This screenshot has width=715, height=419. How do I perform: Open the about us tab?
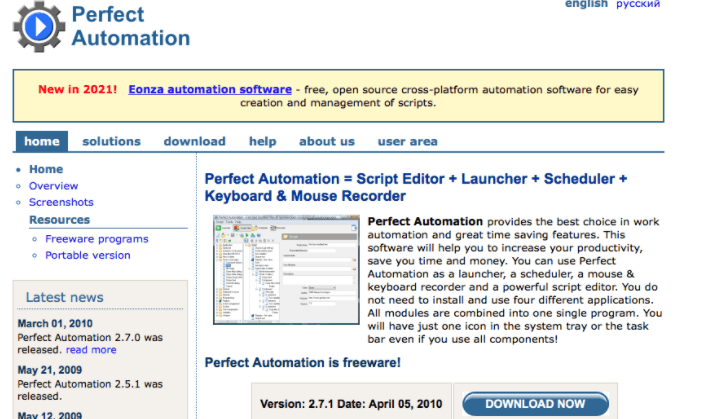(x=327, y=141)
